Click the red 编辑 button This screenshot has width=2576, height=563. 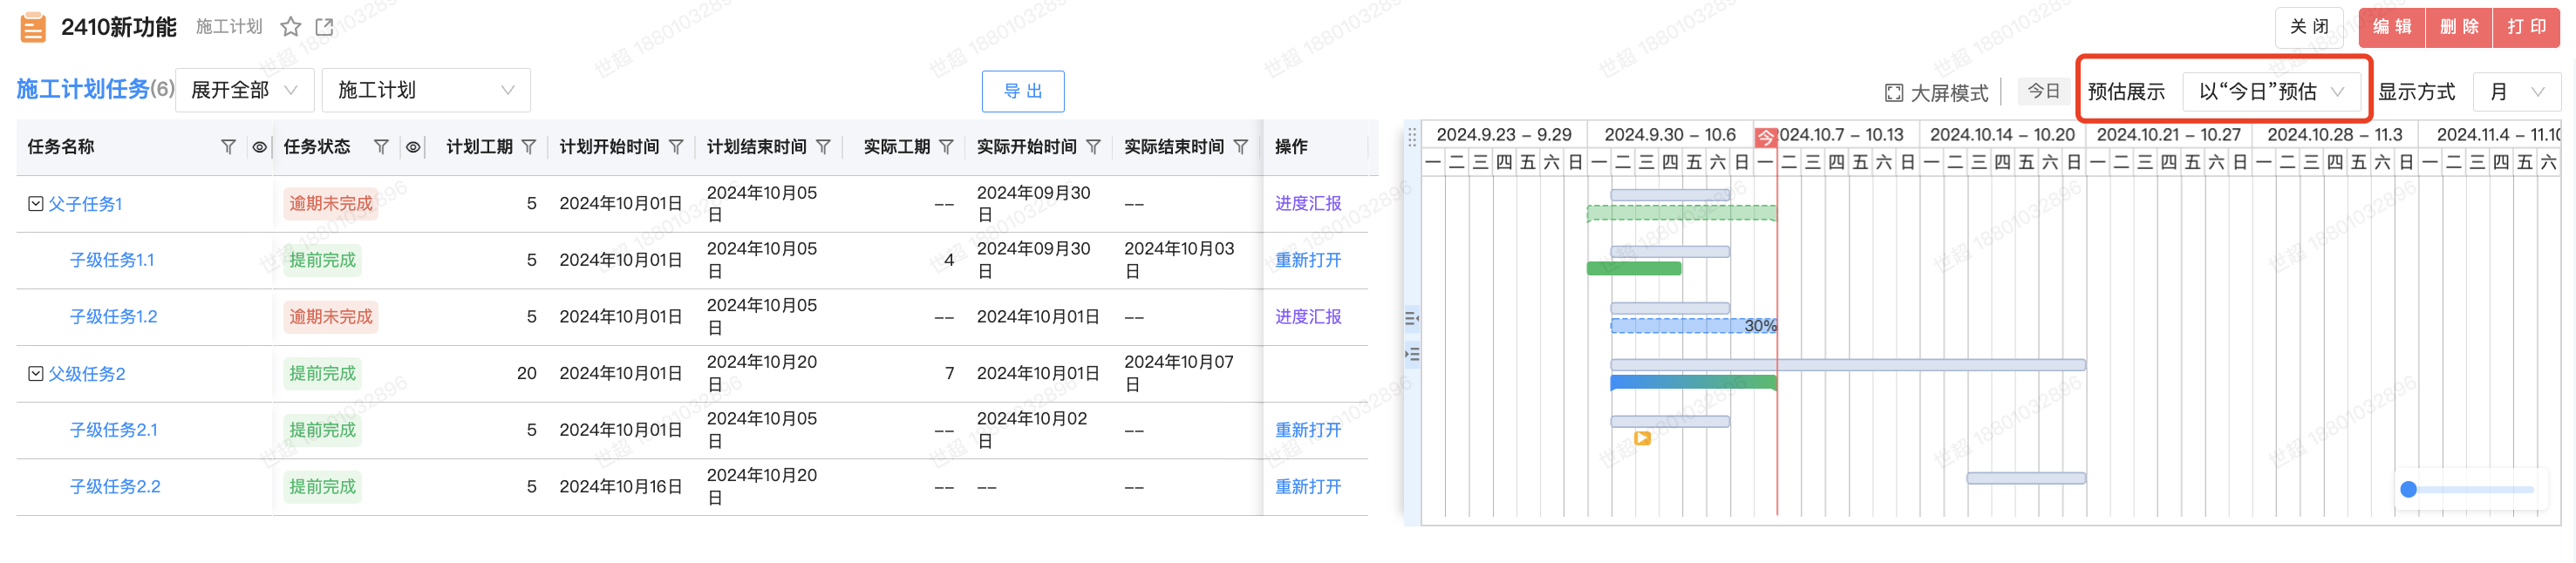(2391, 27)
